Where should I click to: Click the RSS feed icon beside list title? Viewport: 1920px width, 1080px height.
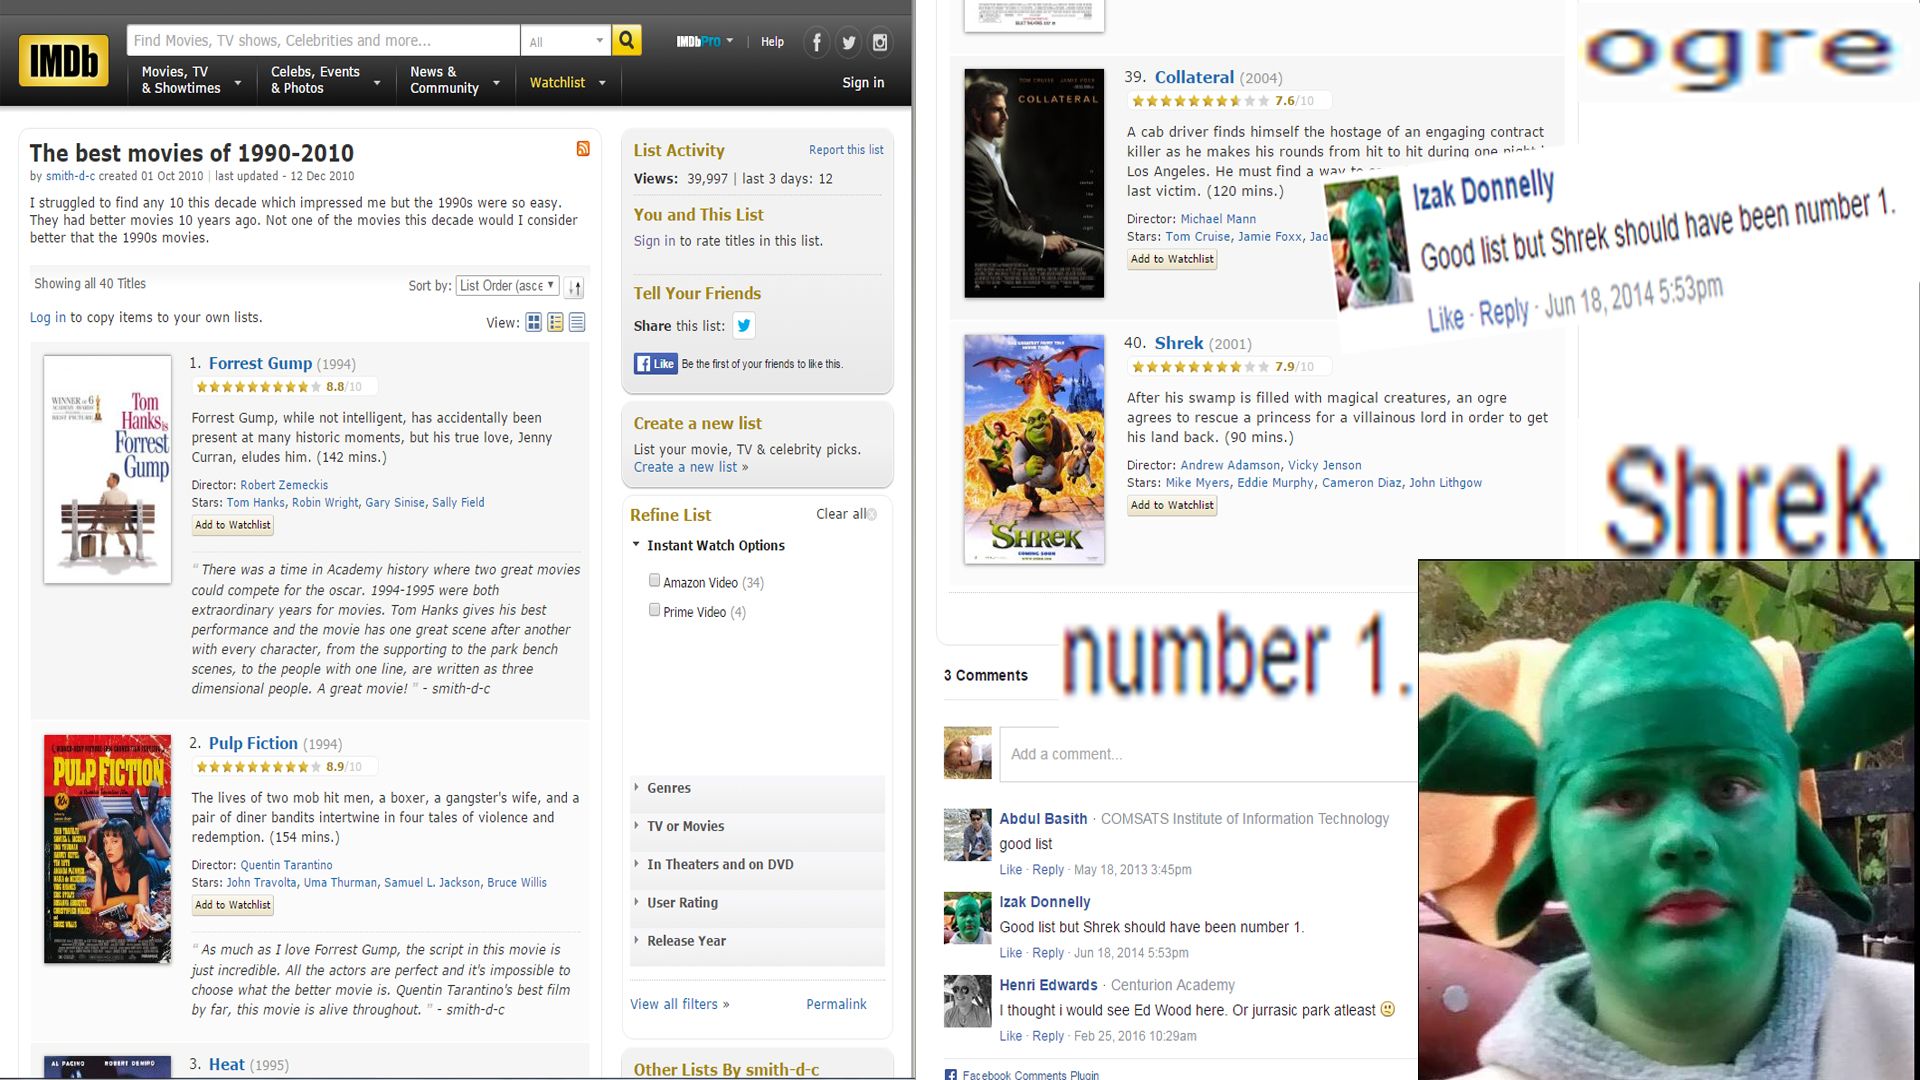point(583,149)
